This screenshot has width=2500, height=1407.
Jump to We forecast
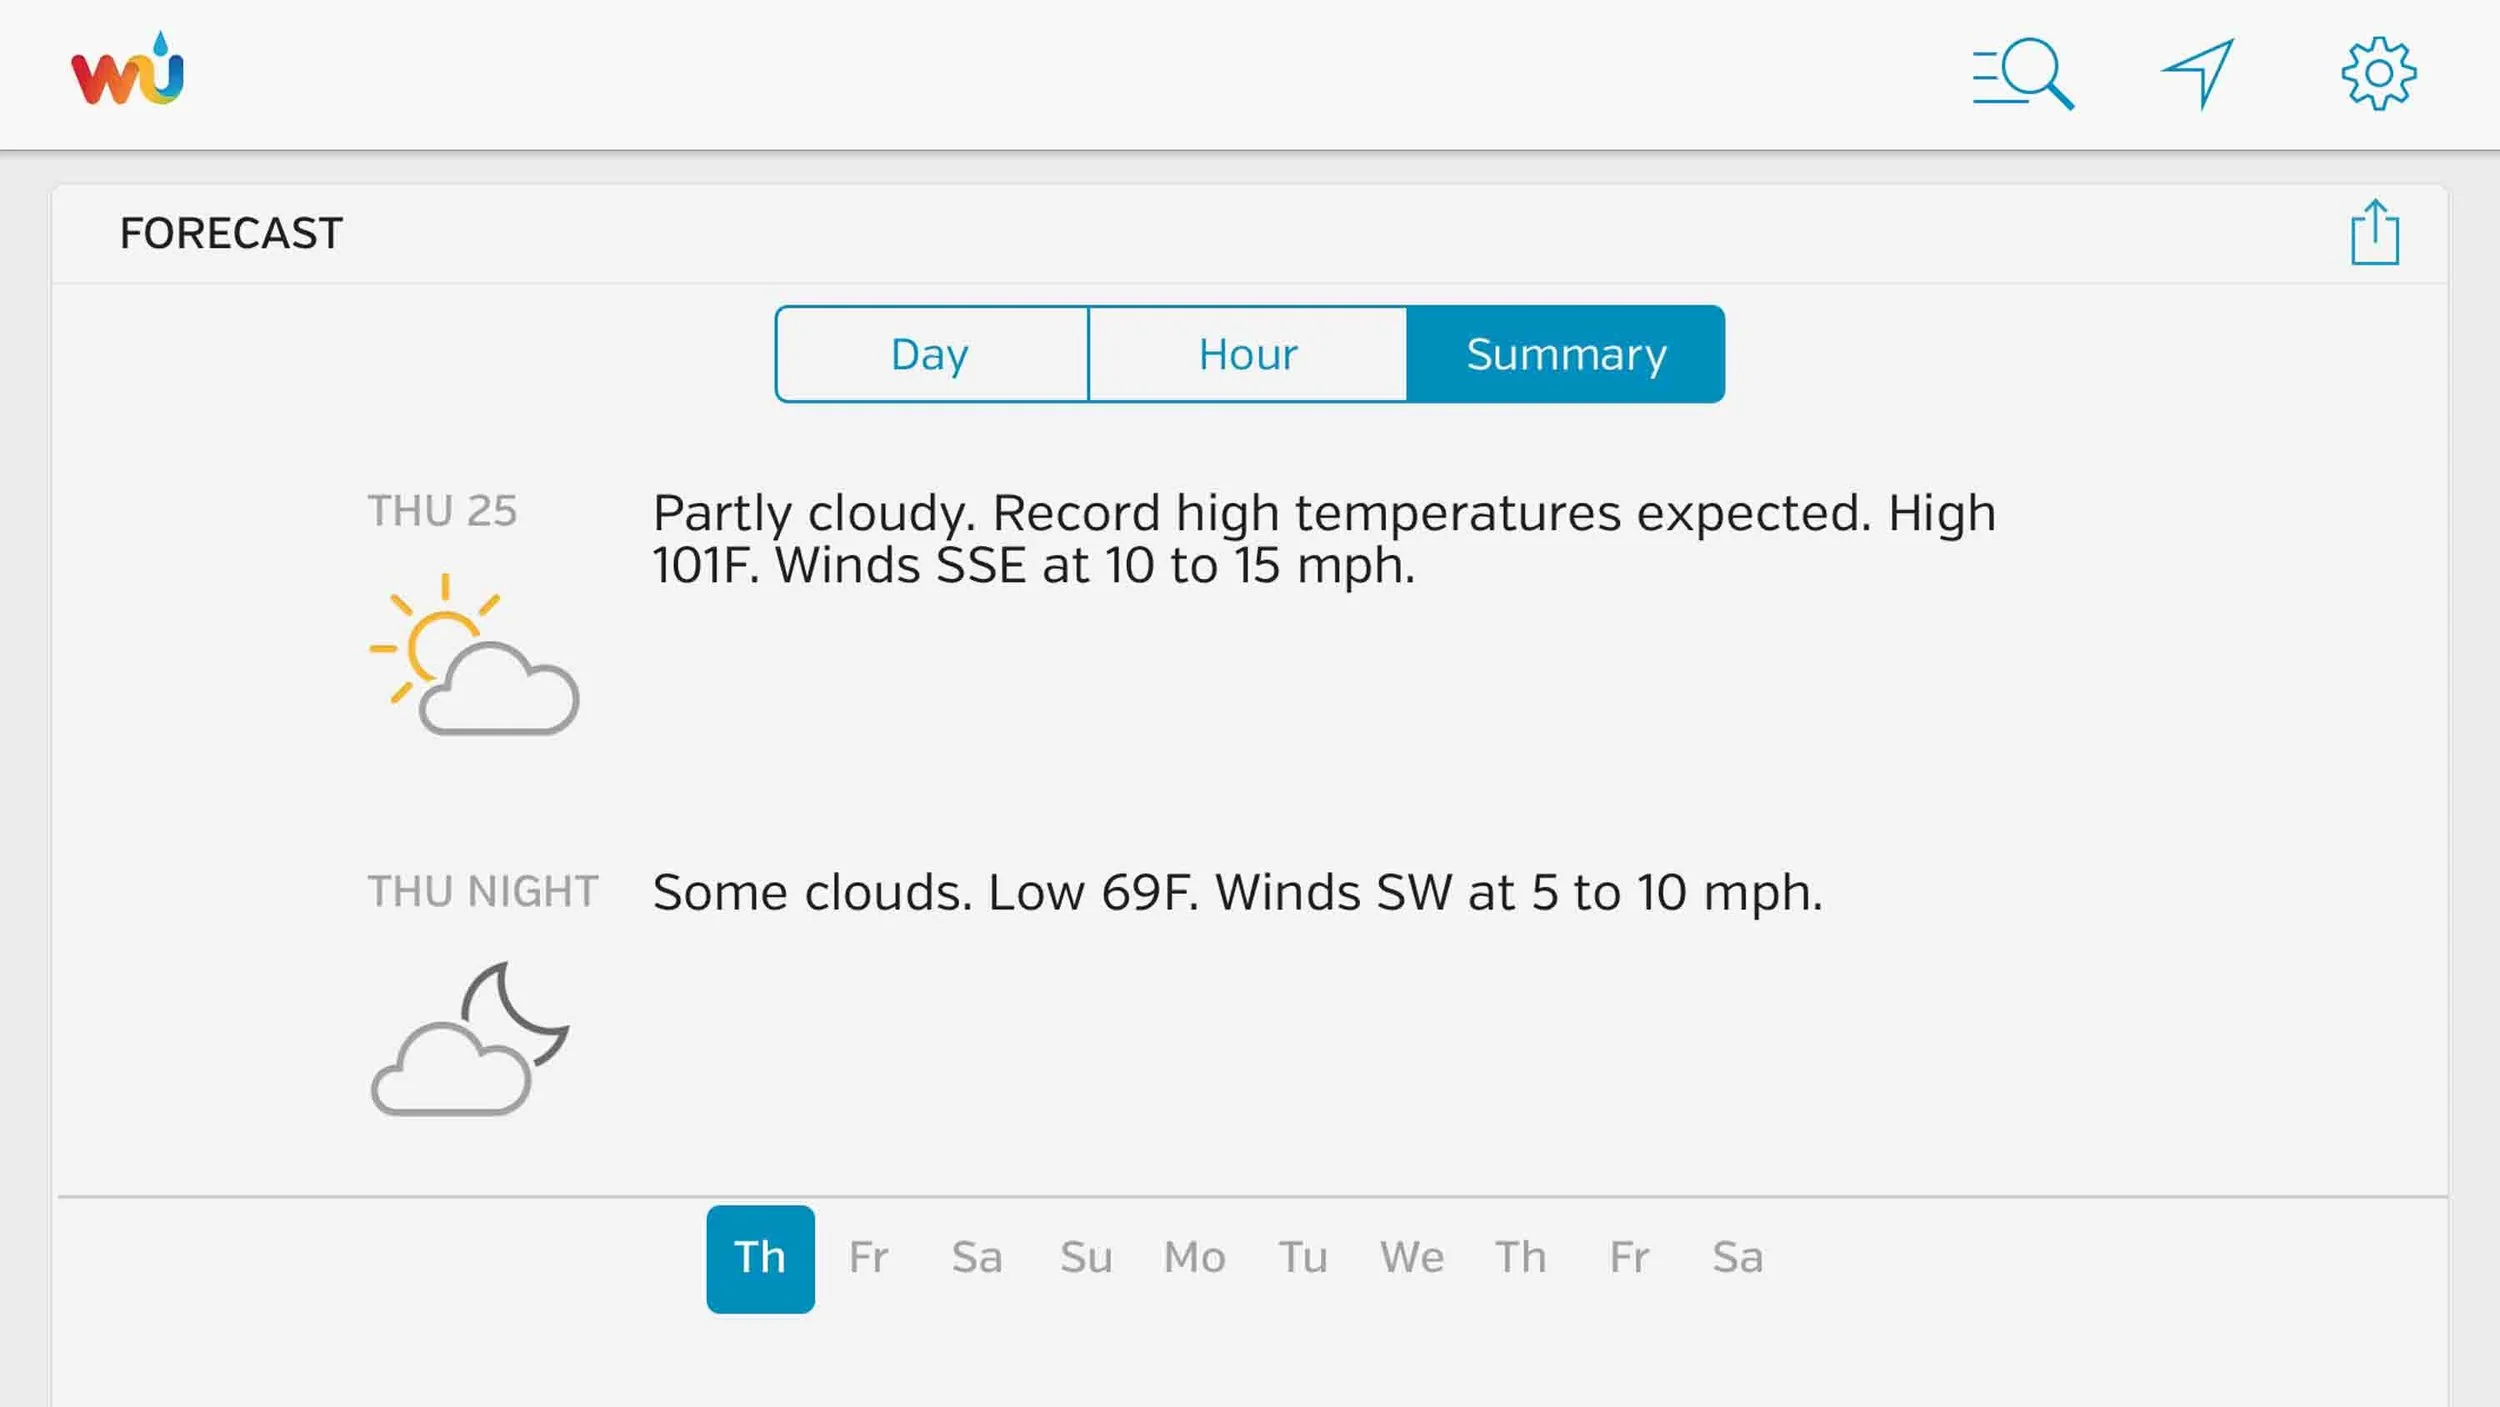[x=1411, y=1258]
